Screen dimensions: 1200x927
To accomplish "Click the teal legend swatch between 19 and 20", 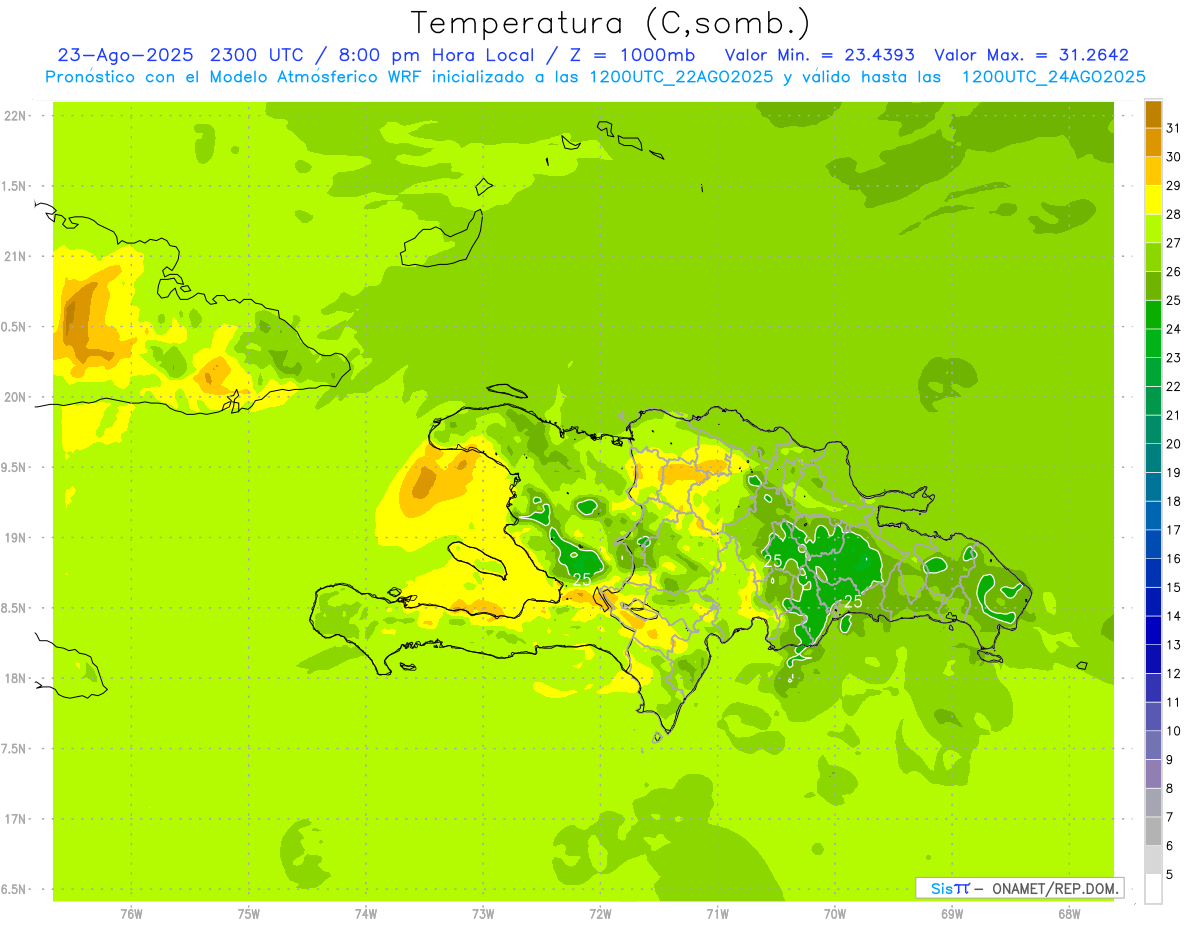I will click(1153, 458).
